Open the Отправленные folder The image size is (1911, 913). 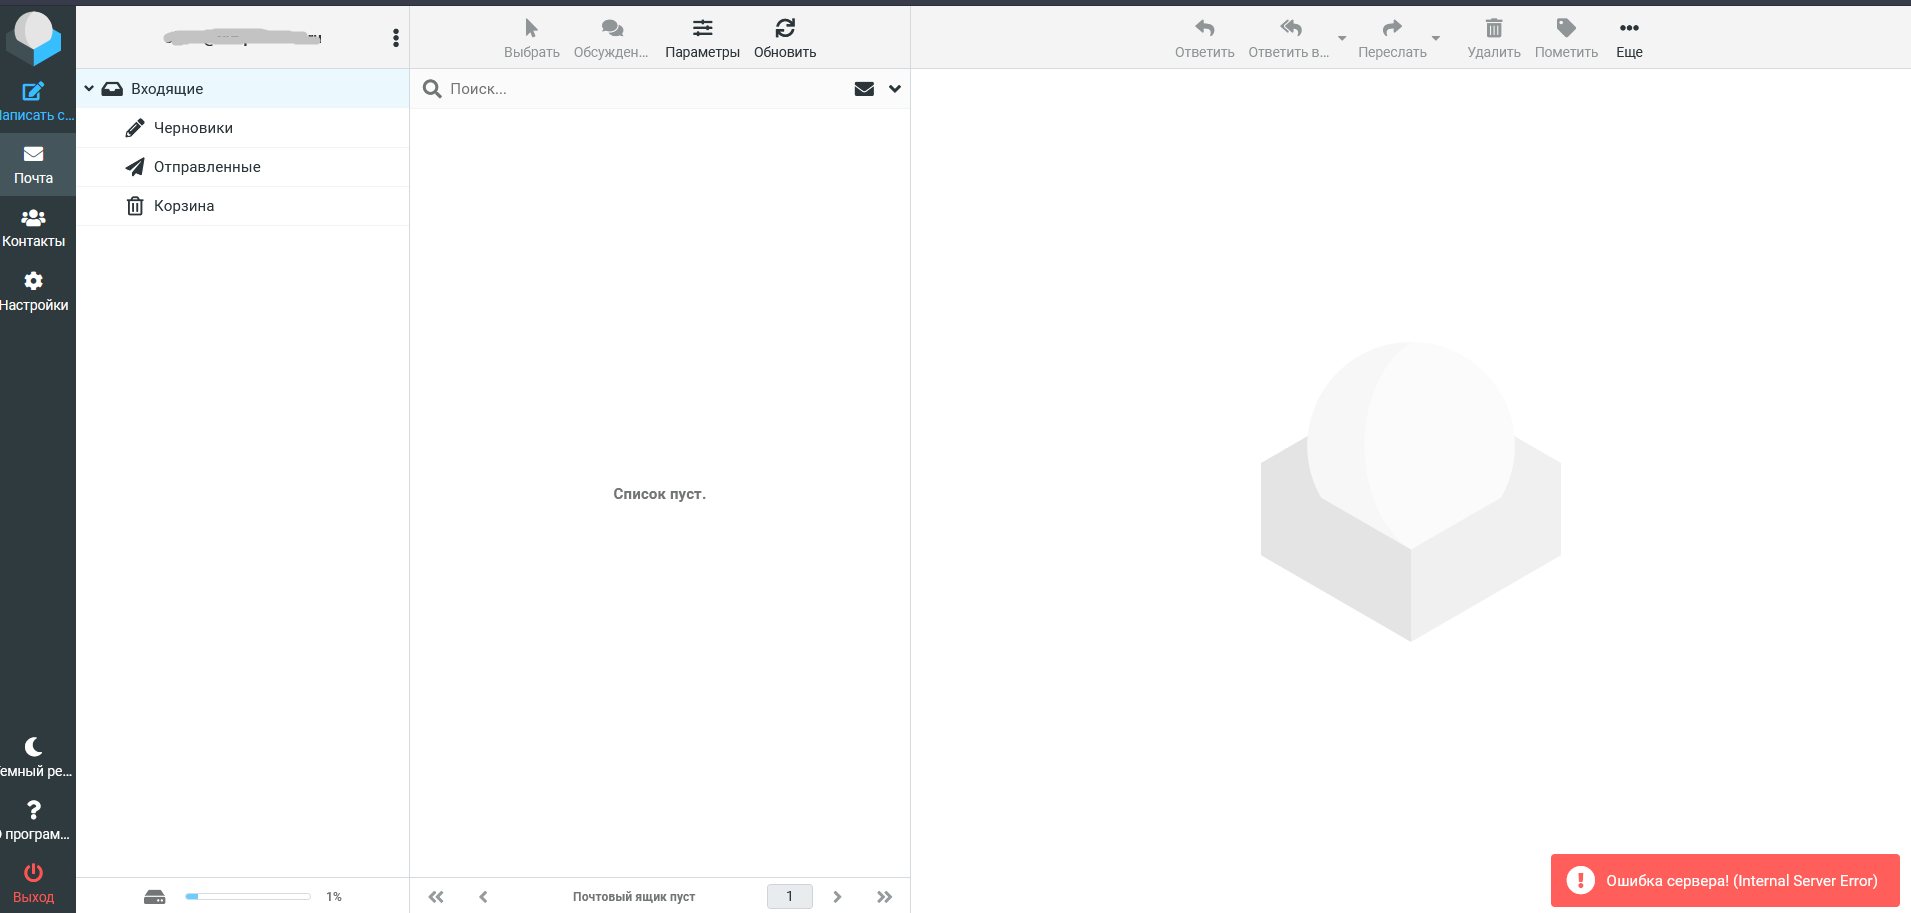(206, 167)
